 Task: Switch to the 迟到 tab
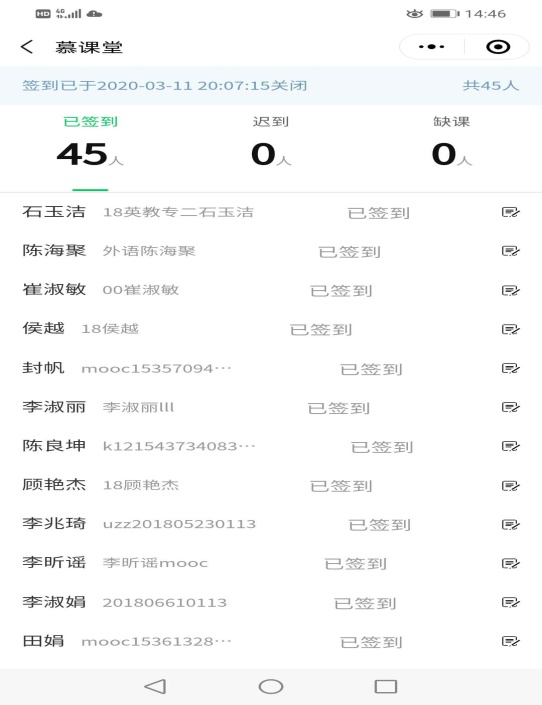point(271,142)
